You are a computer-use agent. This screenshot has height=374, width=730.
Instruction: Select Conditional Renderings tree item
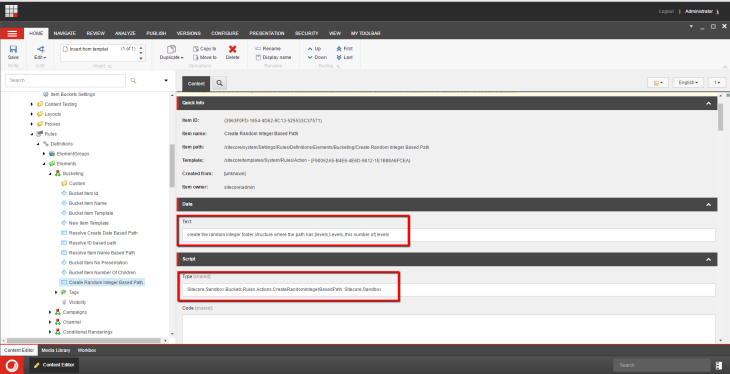click(x=83, y=332)
